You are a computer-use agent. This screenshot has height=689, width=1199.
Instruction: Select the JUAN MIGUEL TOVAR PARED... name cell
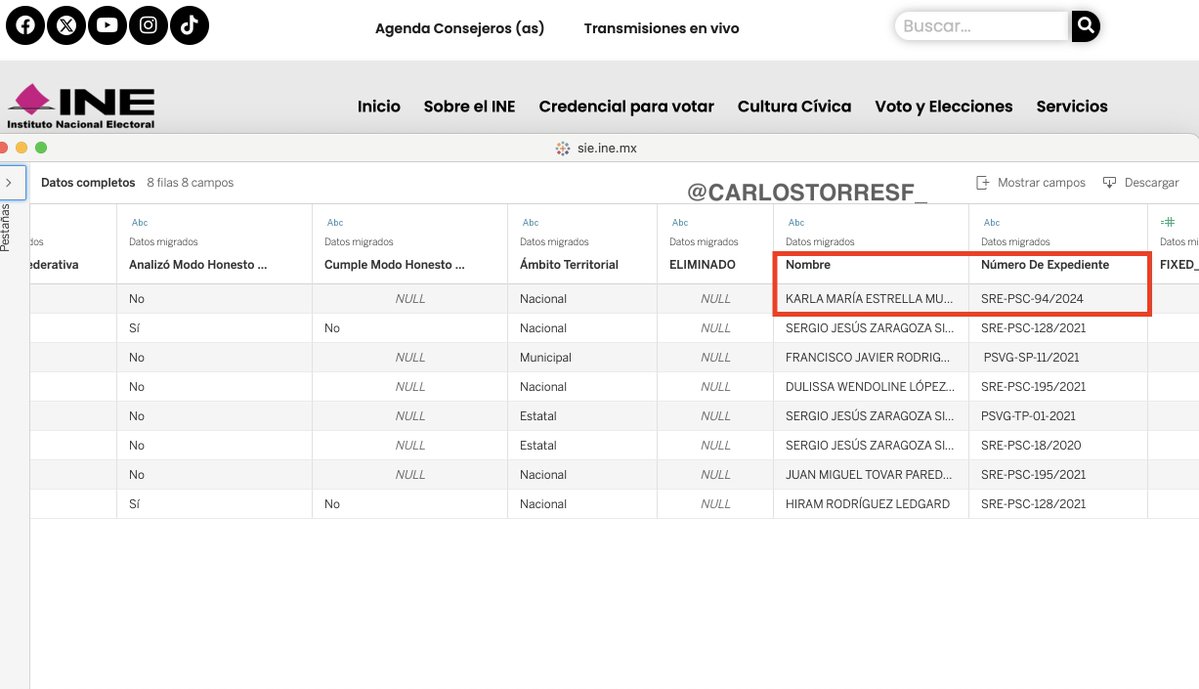coord(869,475)
